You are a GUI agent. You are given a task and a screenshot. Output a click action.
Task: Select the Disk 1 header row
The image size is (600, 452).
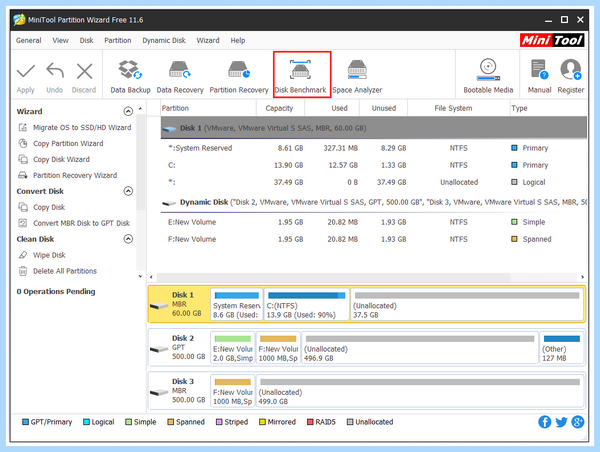tap(373, 128)
